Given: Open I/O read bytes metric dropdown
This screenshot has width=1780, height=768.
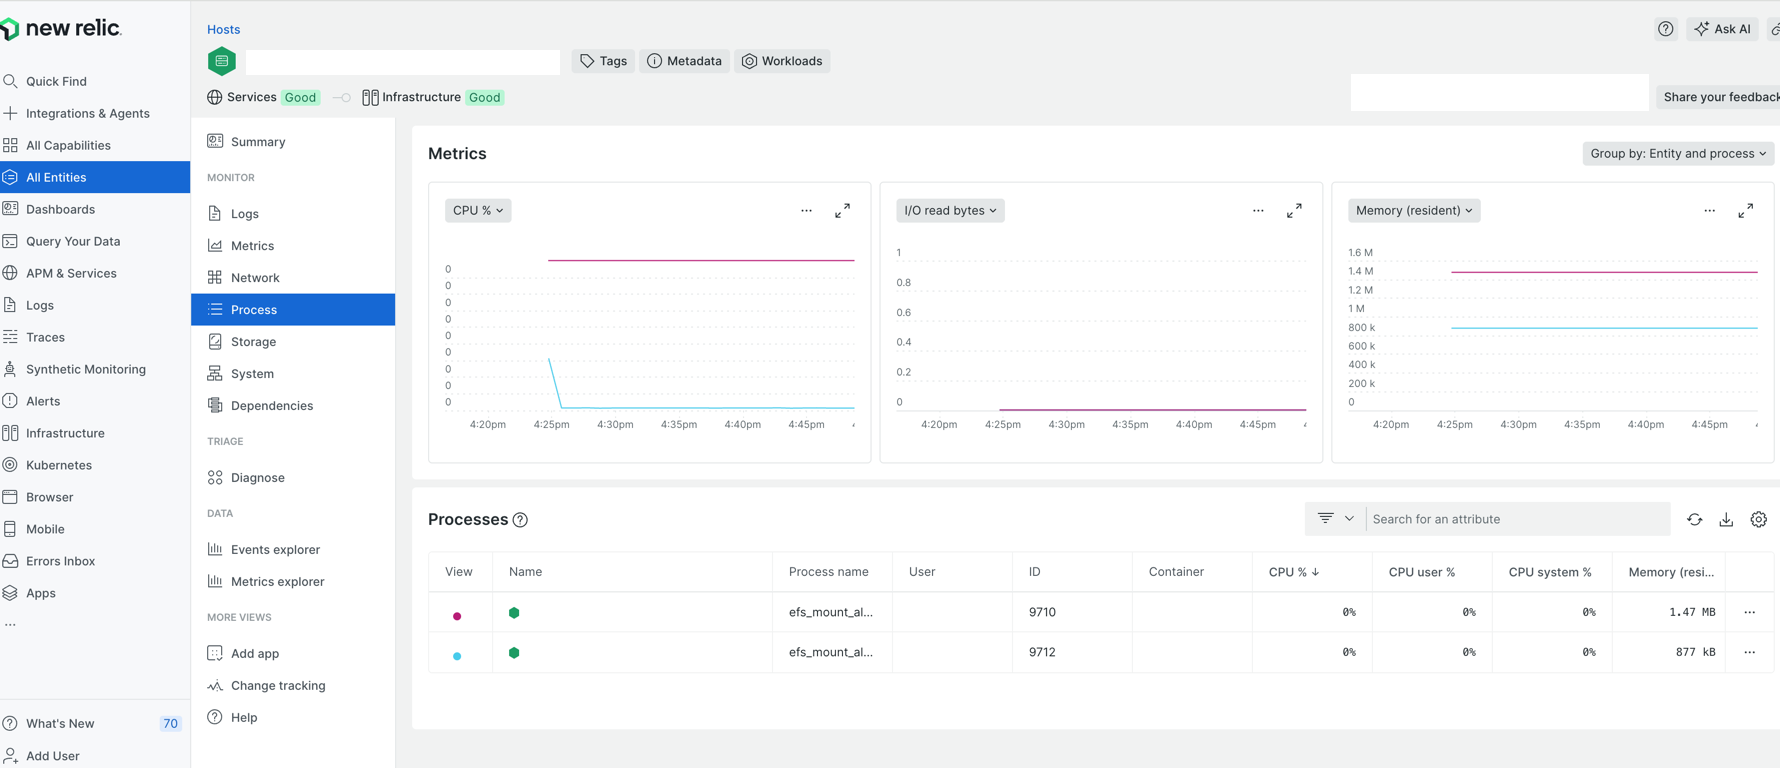Looking at the screenshot, I should [x=950, y=210].
